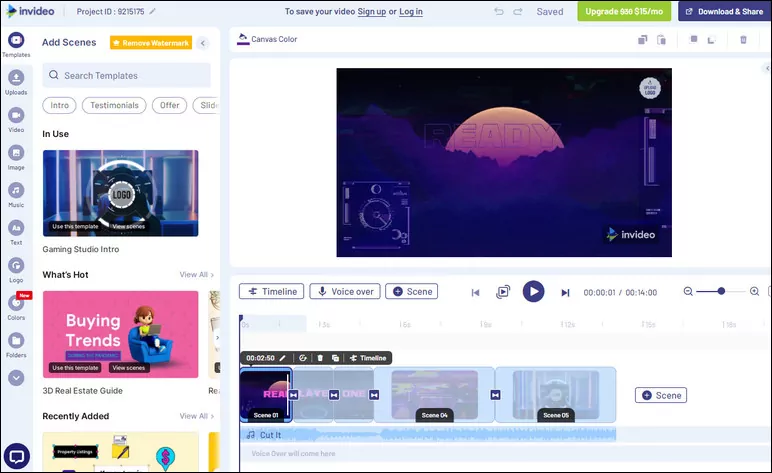This screenshot has height=473, width=772.
Task: Select Scene 05 thumbnail
Action: [x=556, y=395]
